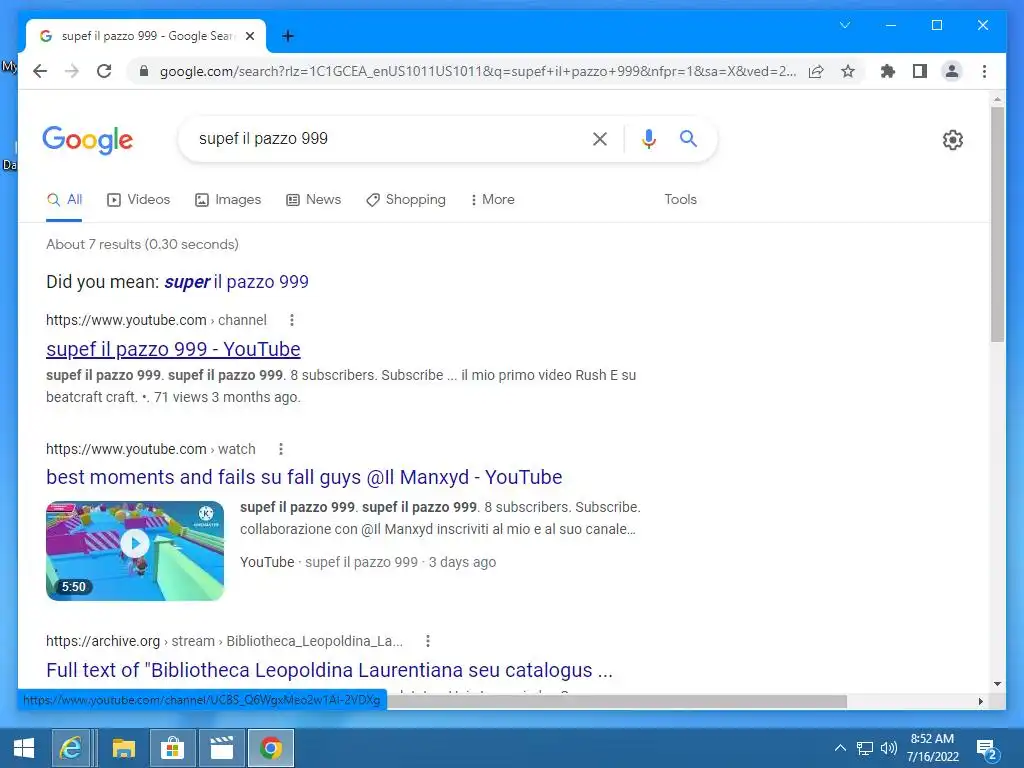
Task: Toggle the browser side panel
Action: (x=920, y=71)
